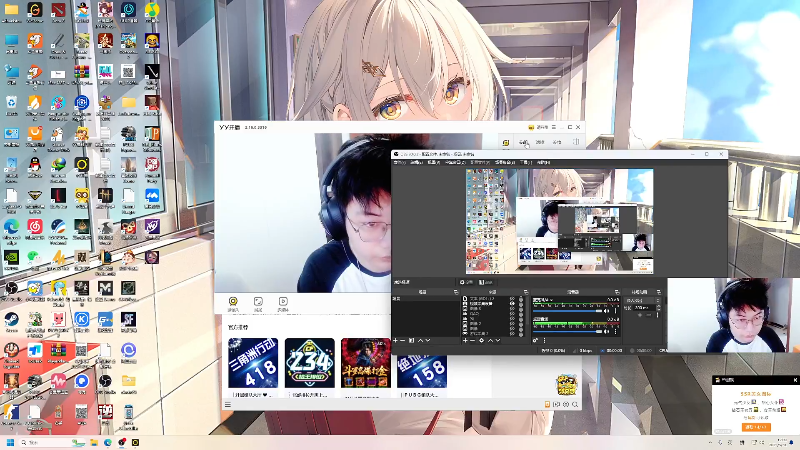Add a new source in OBS Sources panel

pyautogui.click(x=465, y=340)
